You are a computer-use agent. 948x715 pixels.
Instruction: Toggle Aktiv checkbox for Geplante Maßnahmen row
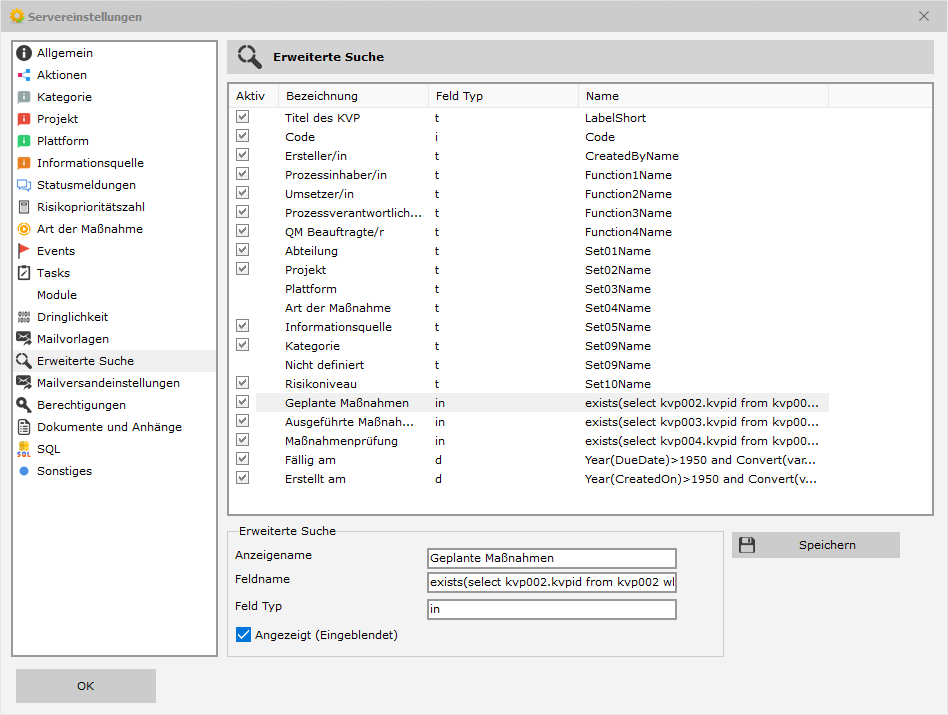242,402
